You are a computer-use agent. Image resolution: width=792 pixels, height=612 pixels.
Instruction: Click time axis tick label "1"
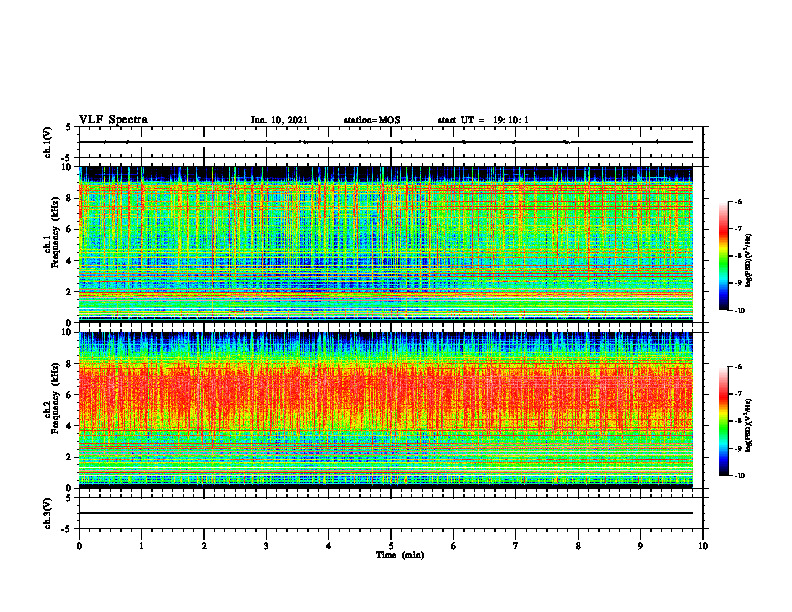click(x=142, y=546)
